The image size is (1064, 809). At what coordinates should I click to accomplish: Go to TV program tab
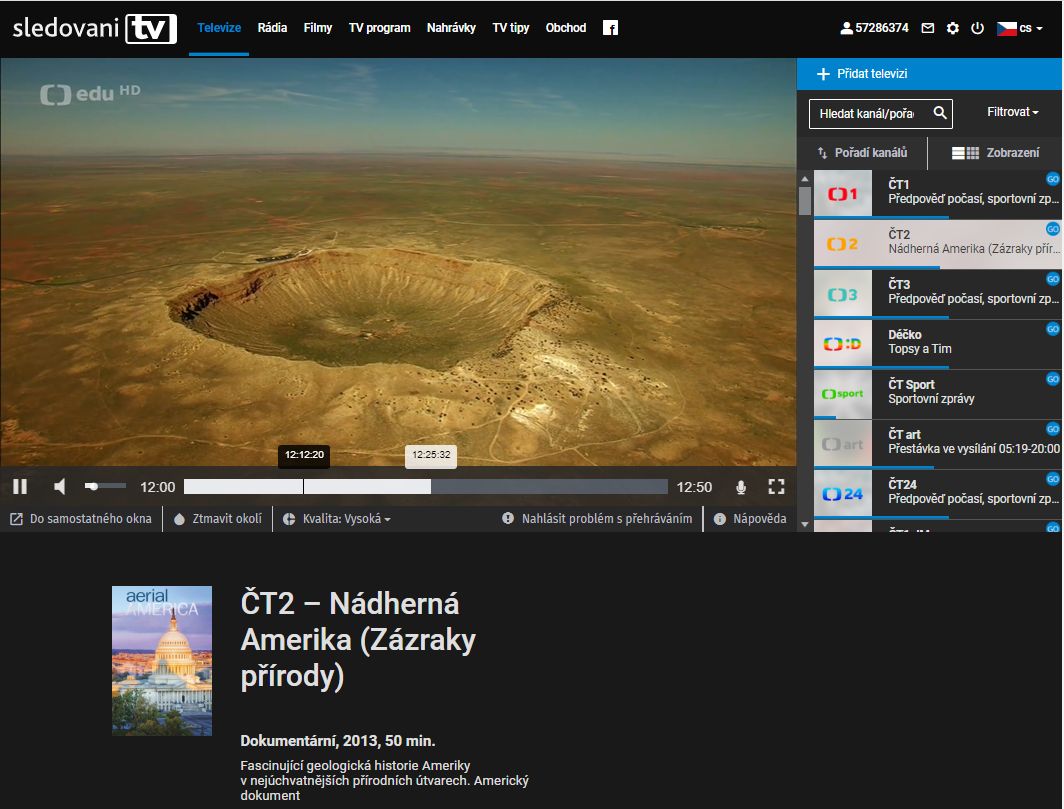[379, 28]
